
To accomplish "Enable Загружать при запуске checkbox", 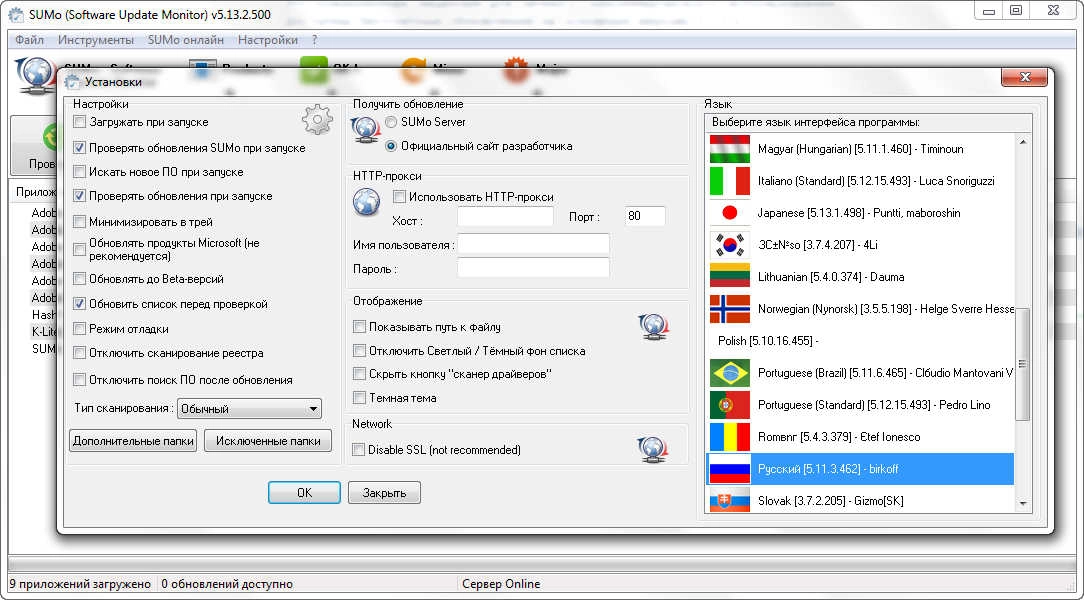I will tap(80, 122).
